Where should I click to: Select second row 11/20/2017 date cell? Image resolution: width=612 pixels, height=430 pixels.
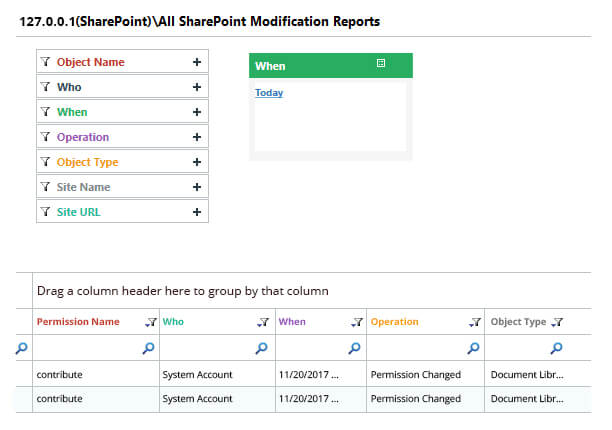[x=321, y=399]
